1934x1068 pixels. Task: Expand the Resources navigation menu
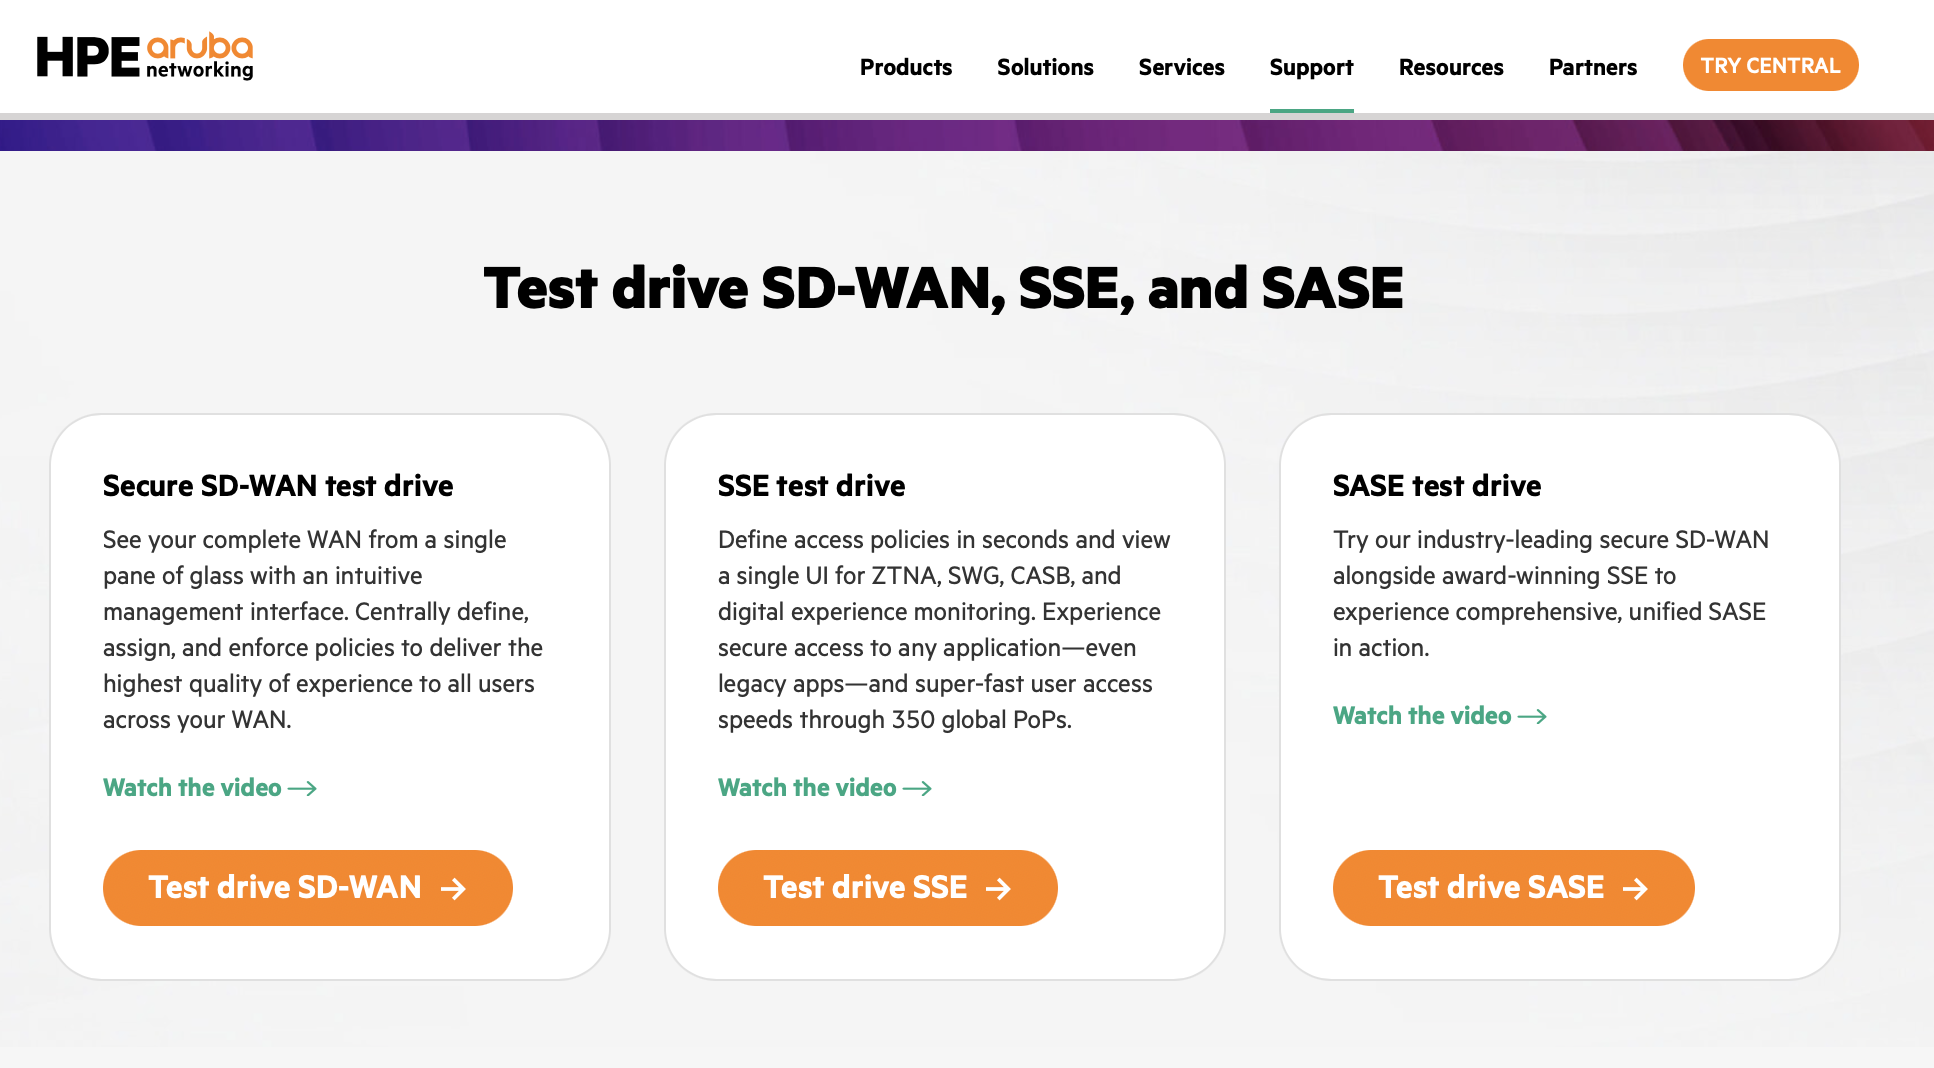click(1451, 67)
